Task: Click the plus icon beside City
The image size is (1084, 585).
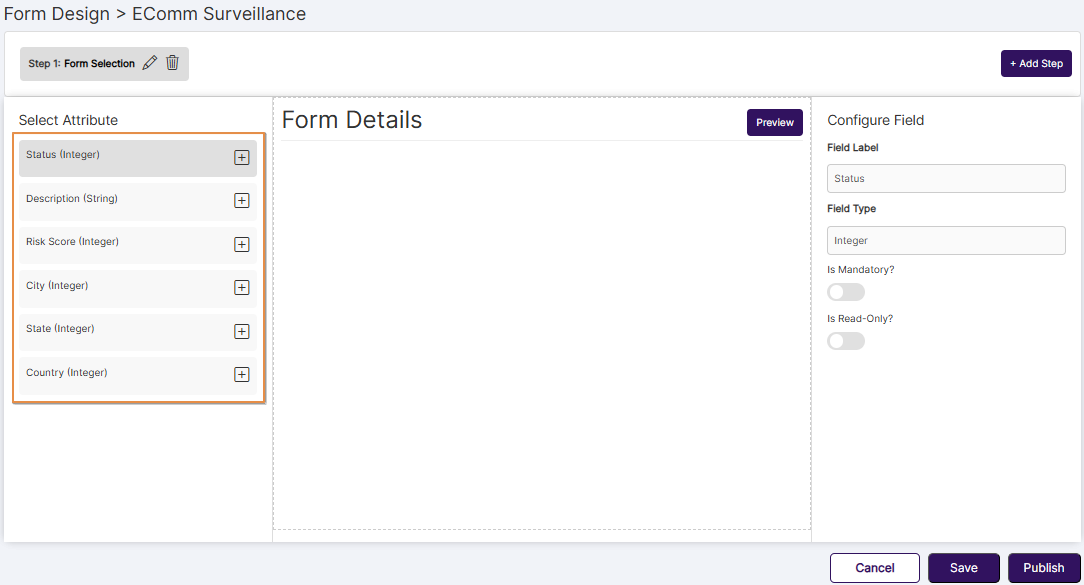Action: pyautogui.click(x=241, y=288)
